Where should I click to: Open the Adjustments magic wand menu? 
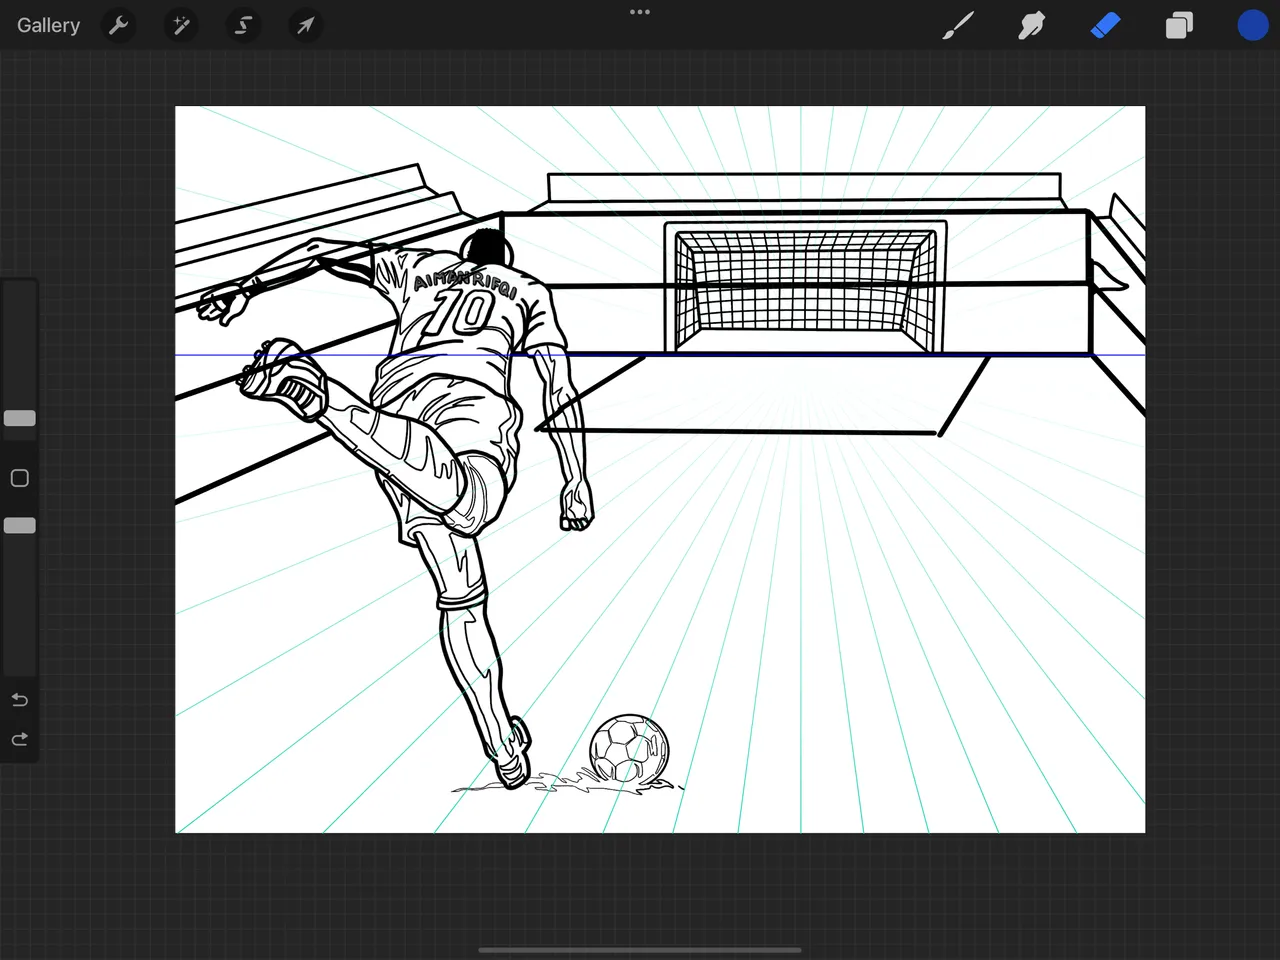coord(181,25)
